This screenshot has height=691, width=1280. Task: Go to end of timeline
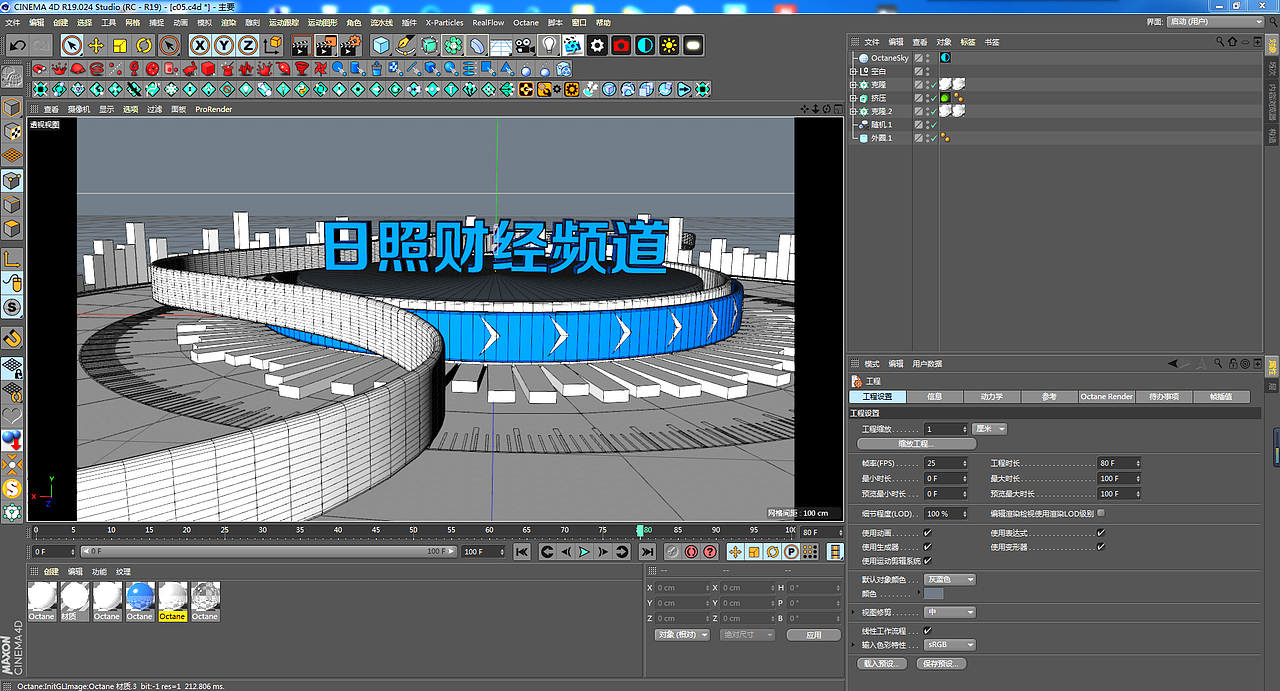coord(647,551)
